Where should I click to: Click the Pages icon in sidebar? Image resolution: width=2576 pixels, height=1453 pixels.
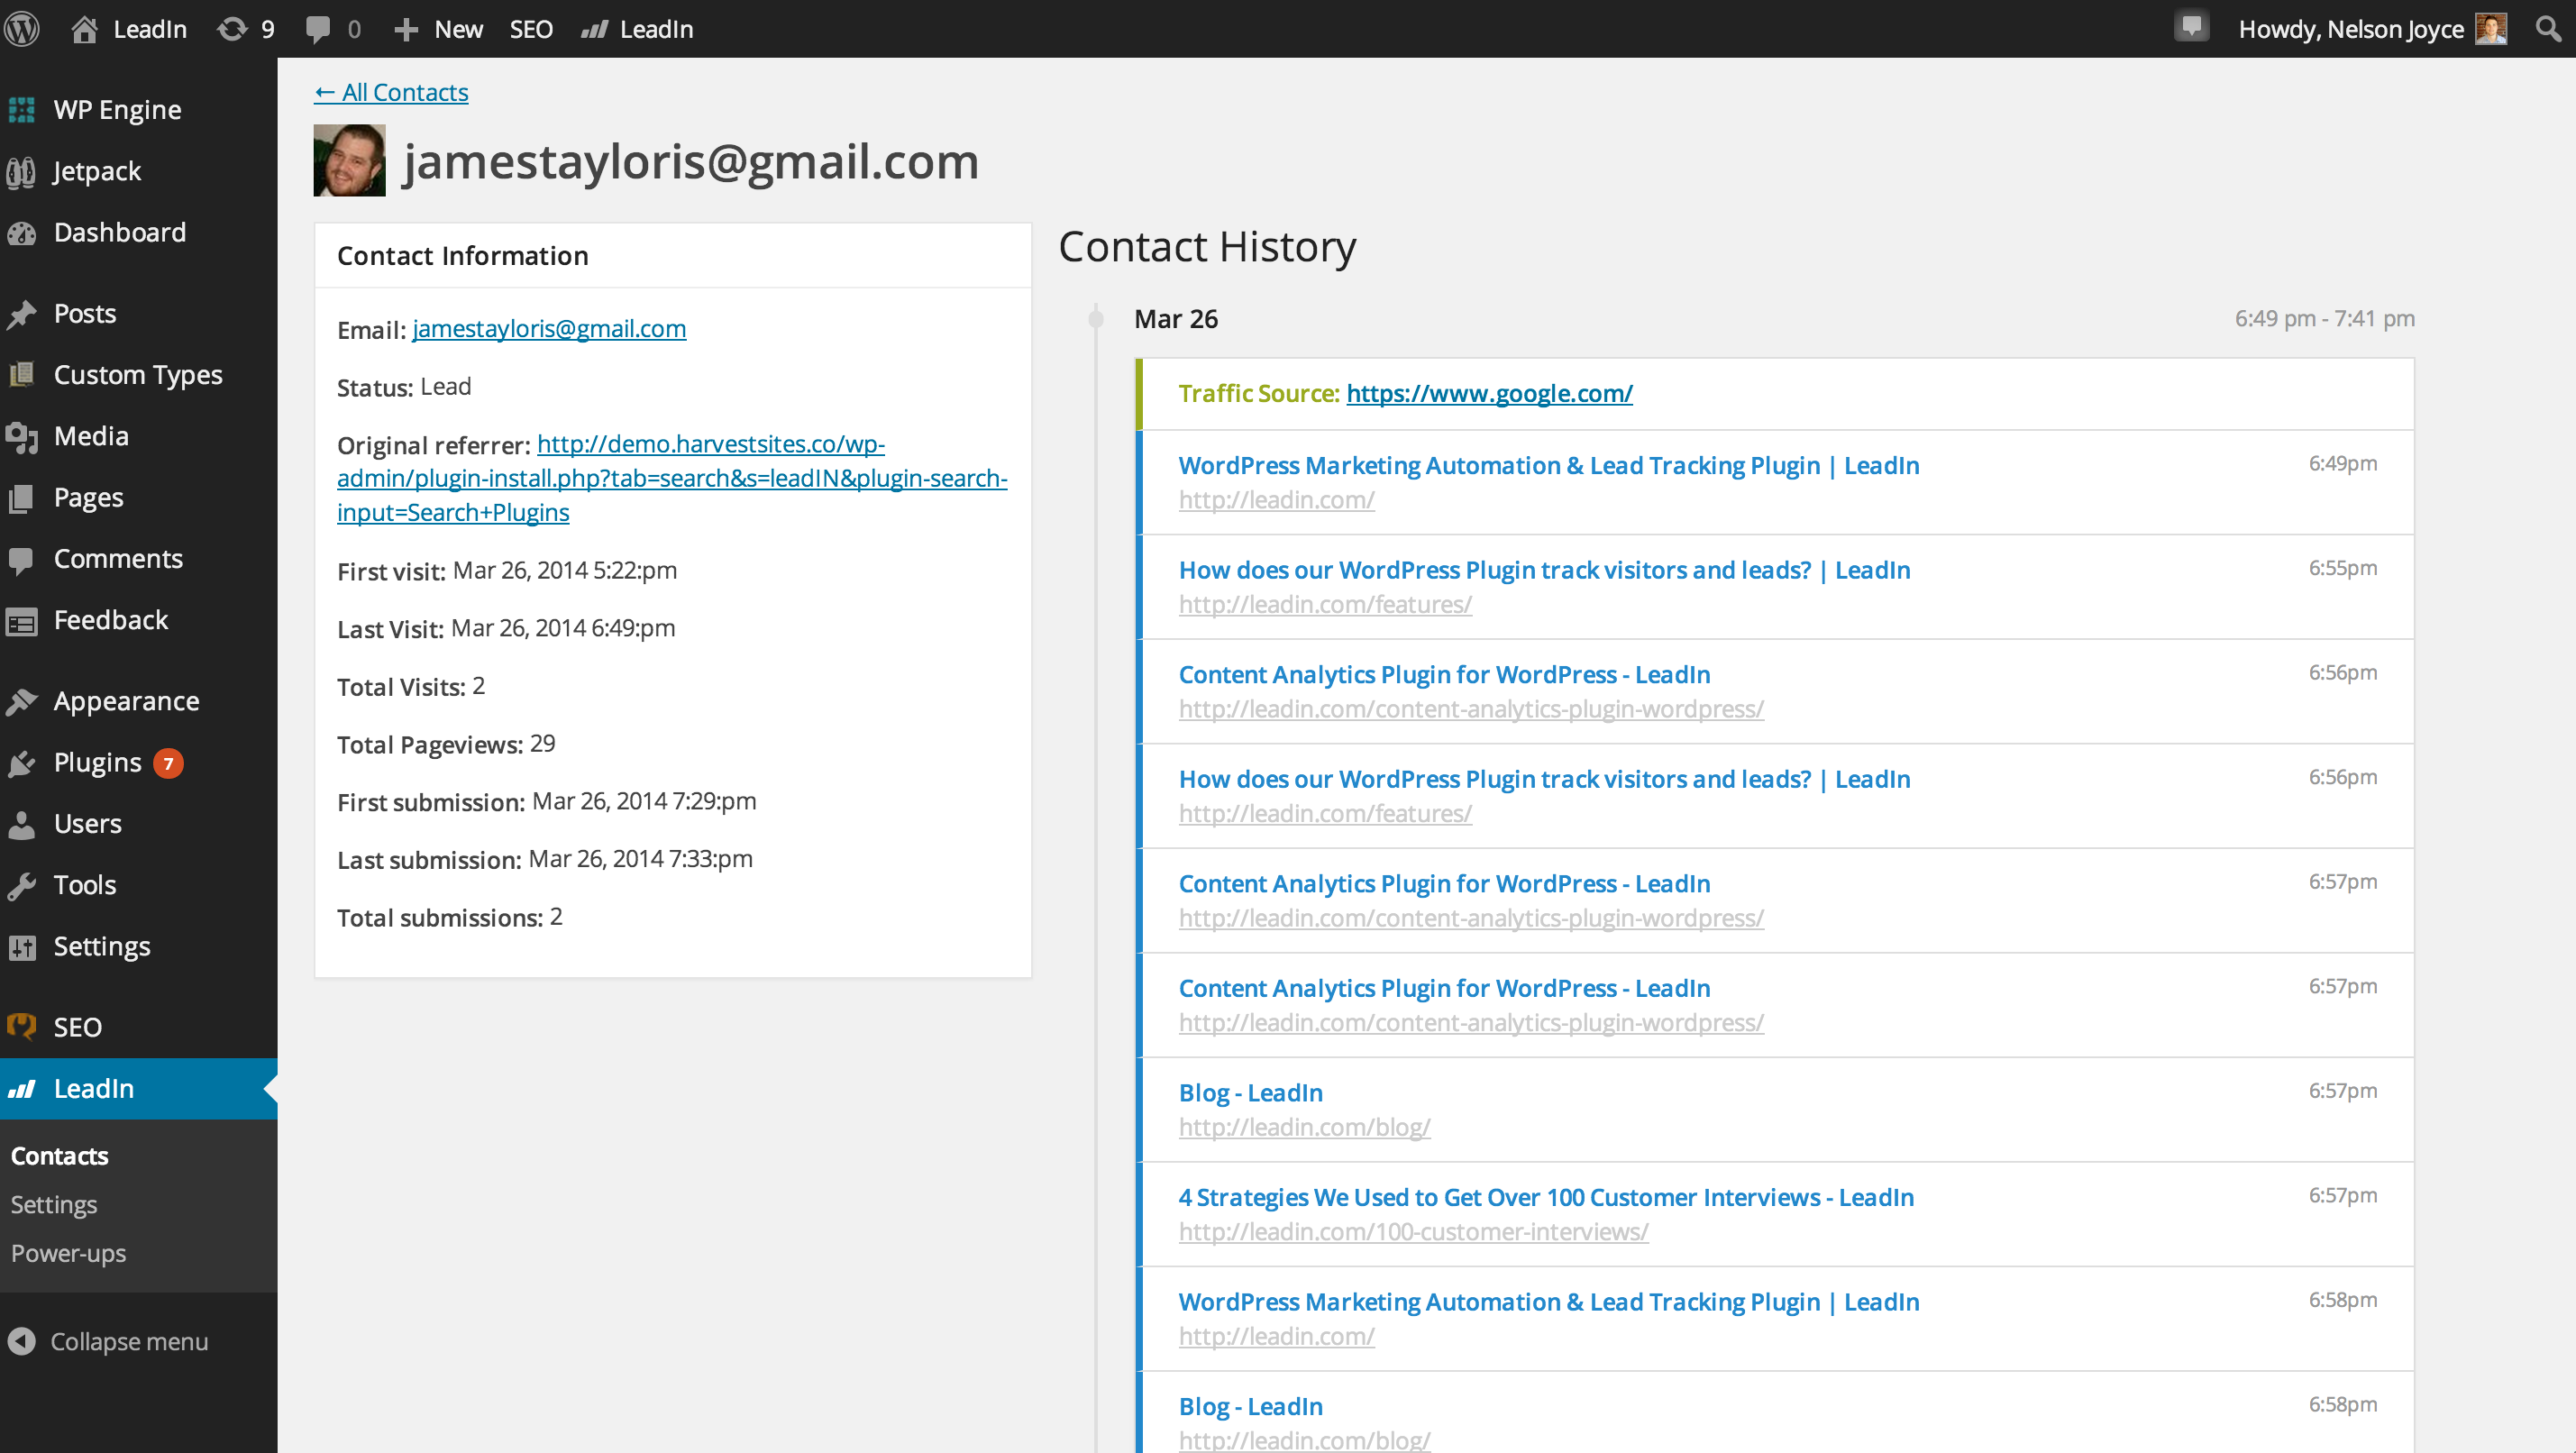point(22,498)
